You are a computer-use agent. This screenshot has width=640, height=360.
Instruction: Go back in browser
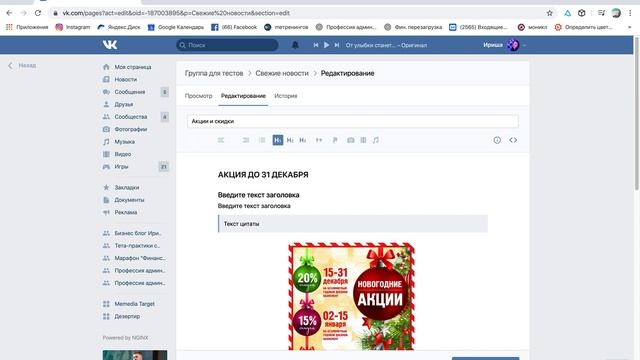9,13
